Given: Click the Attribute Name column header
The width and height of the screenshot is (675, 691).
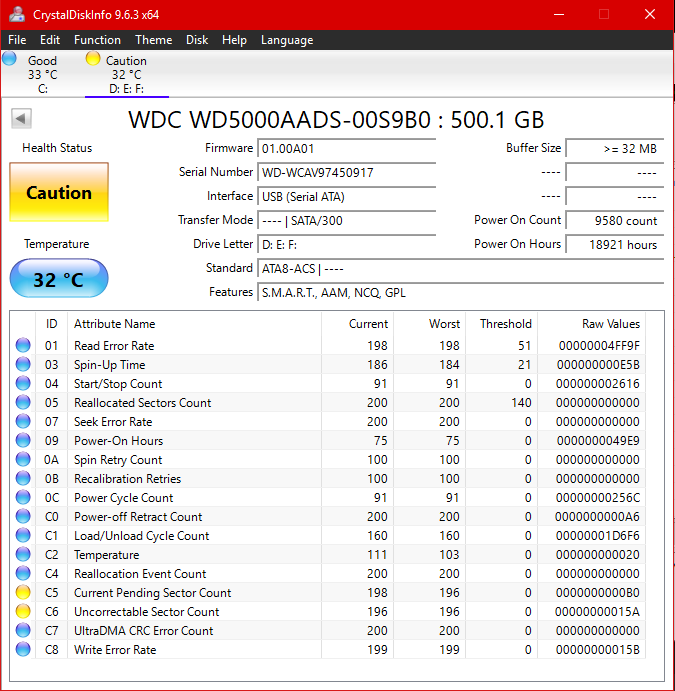Looking at the screenshot, I should [194, 324].
